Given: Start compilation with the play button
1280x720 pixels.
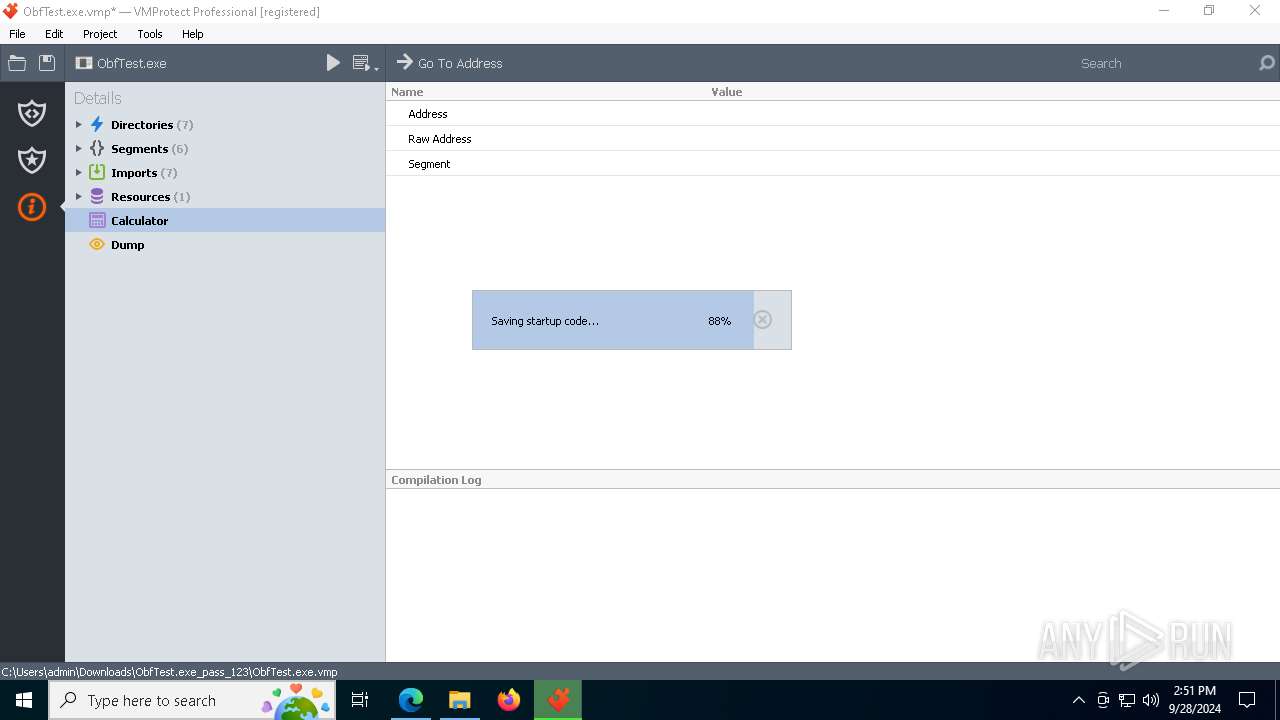Looking at the screenshot, I should coord(333,63).
